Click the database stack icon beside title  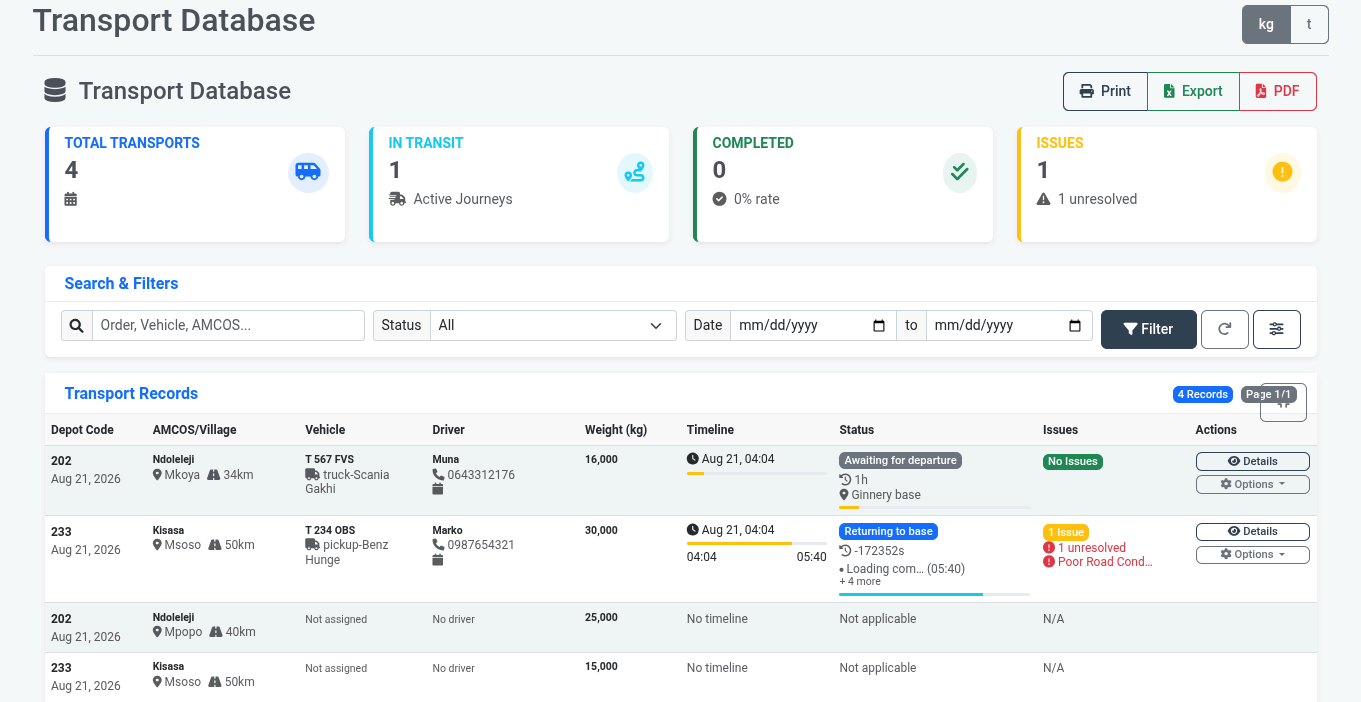55,91
